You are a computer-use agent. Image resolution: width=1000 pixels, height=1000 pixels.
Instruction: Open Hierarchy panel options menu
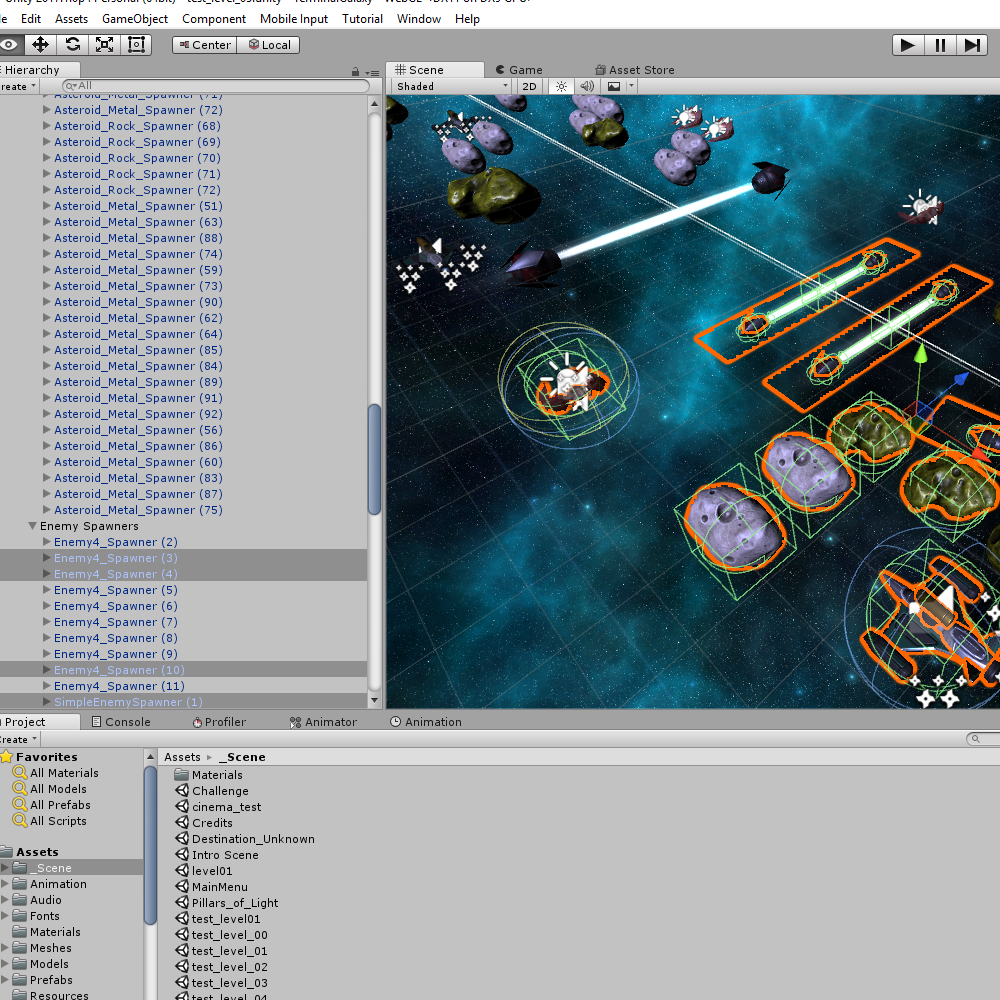373,73
